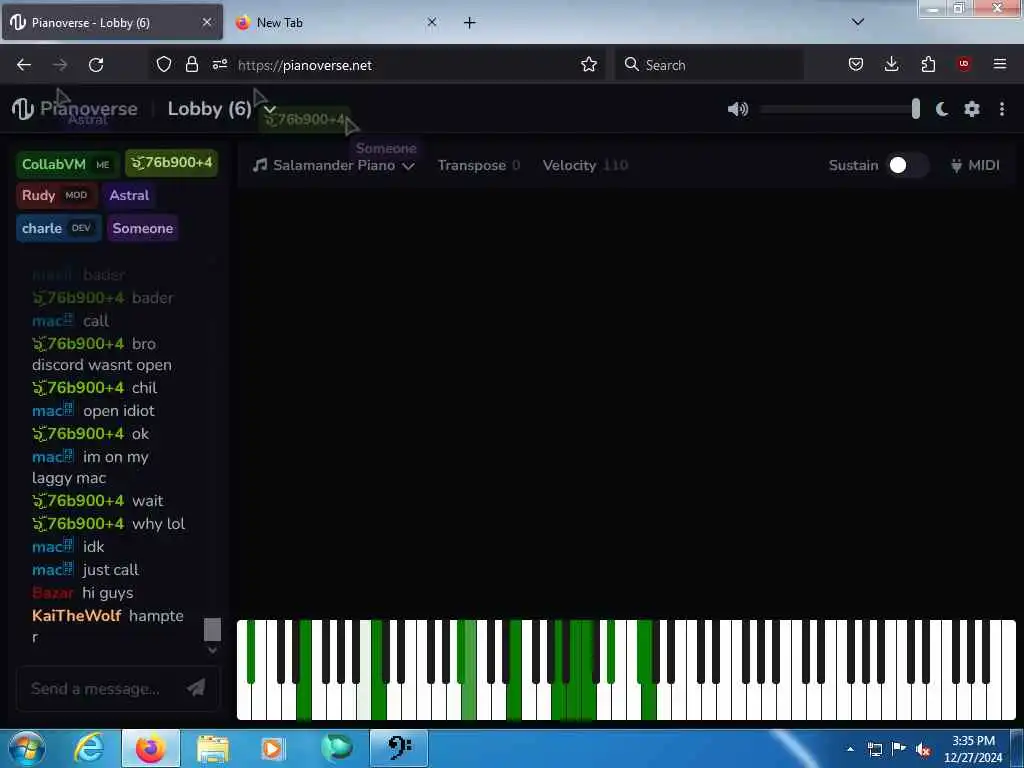Click KaiTheWolf name in chat
This screenshot has height=768, width=1024.
point(76,616)
